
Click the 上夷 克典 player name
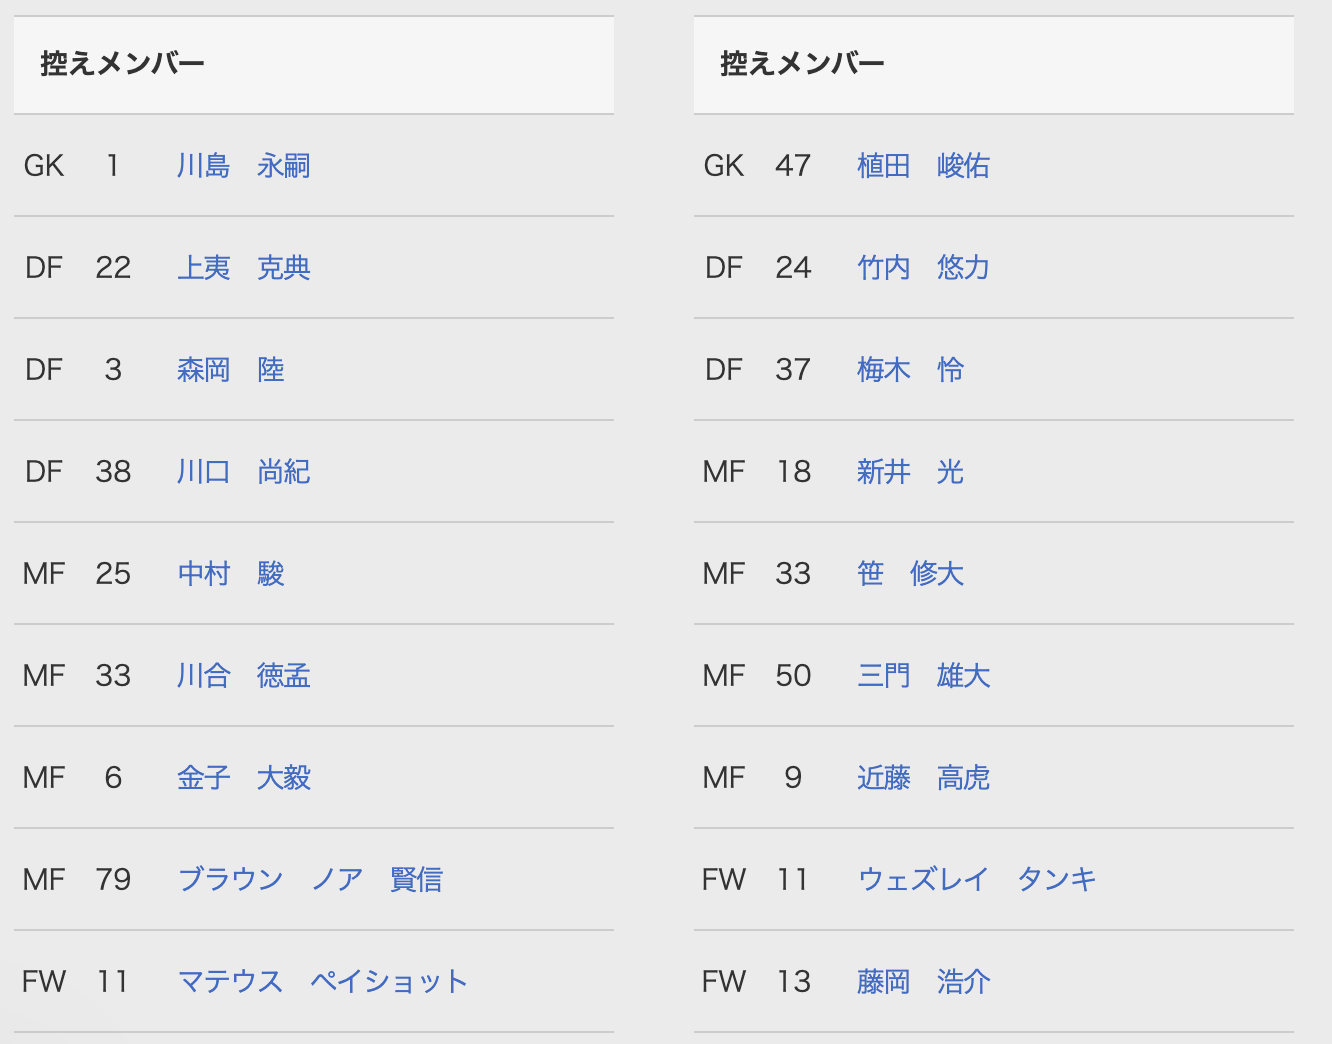pyautogui.click(x=243, y=268)
